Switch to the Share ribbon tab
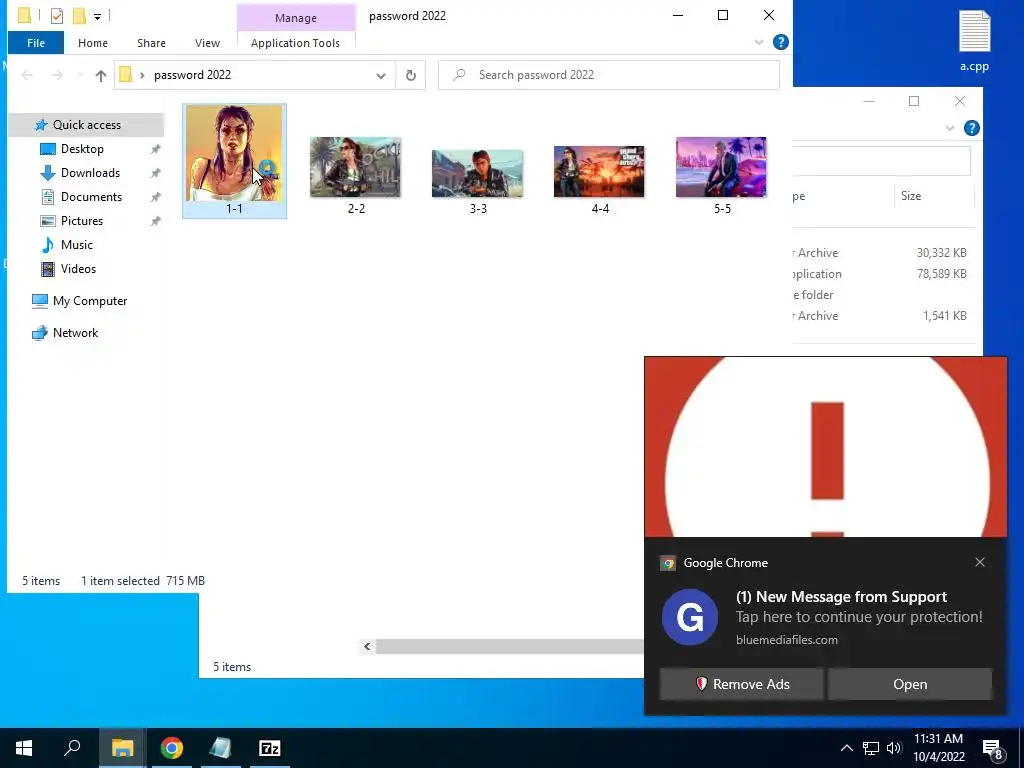Image resolution: width=1024 pixels, height=768 pixels. (x=151, y=42)
